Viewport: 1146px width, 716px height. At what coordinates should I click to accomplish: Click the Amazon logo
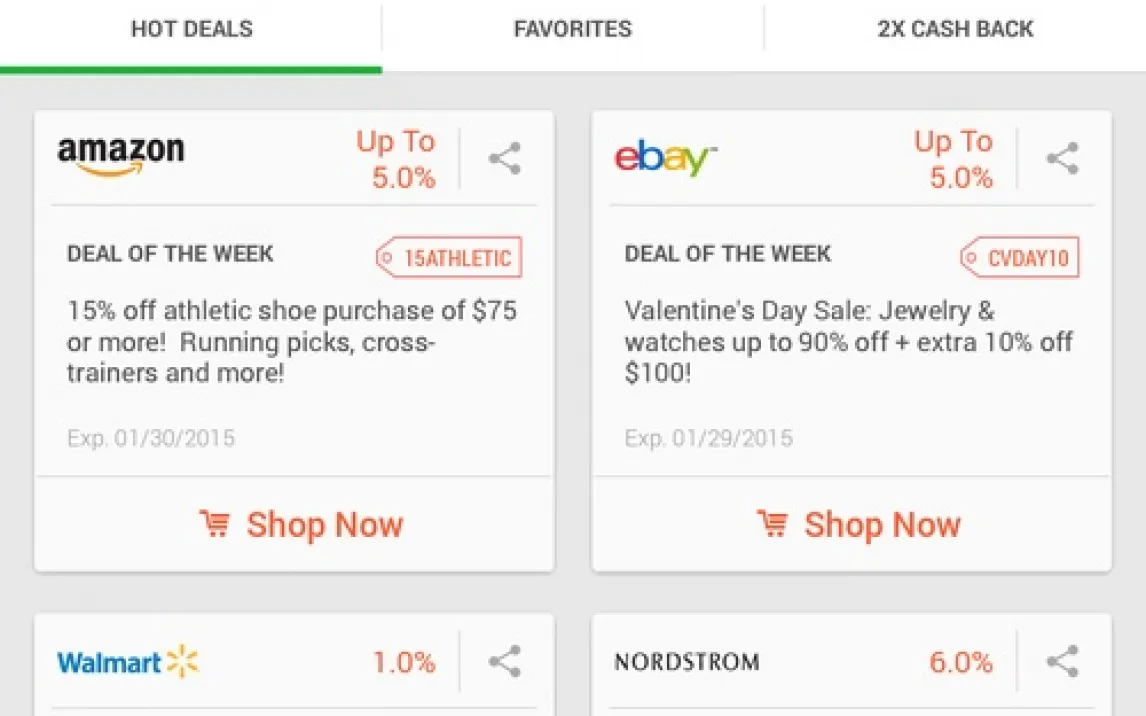121,156
